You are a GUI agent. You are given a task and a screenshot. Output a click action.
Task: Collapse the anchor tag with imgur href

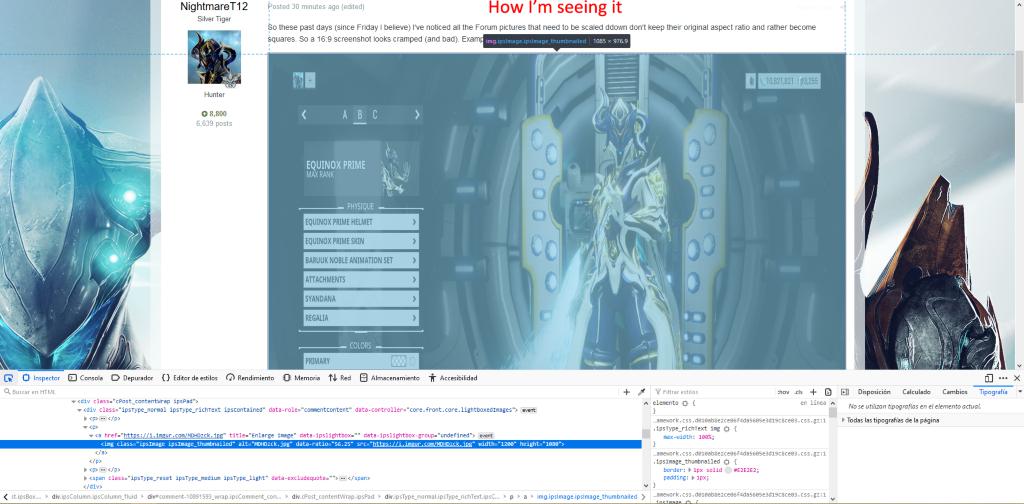[x=91, y=435]
